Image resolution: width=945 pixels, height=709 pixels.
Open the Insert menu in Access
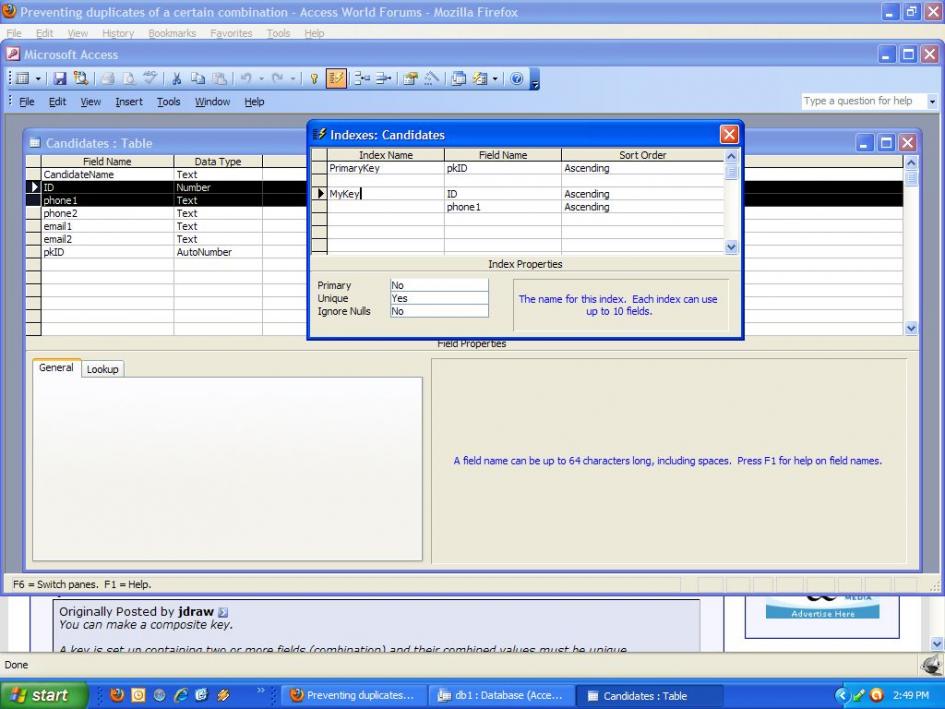tap(128, 102)
